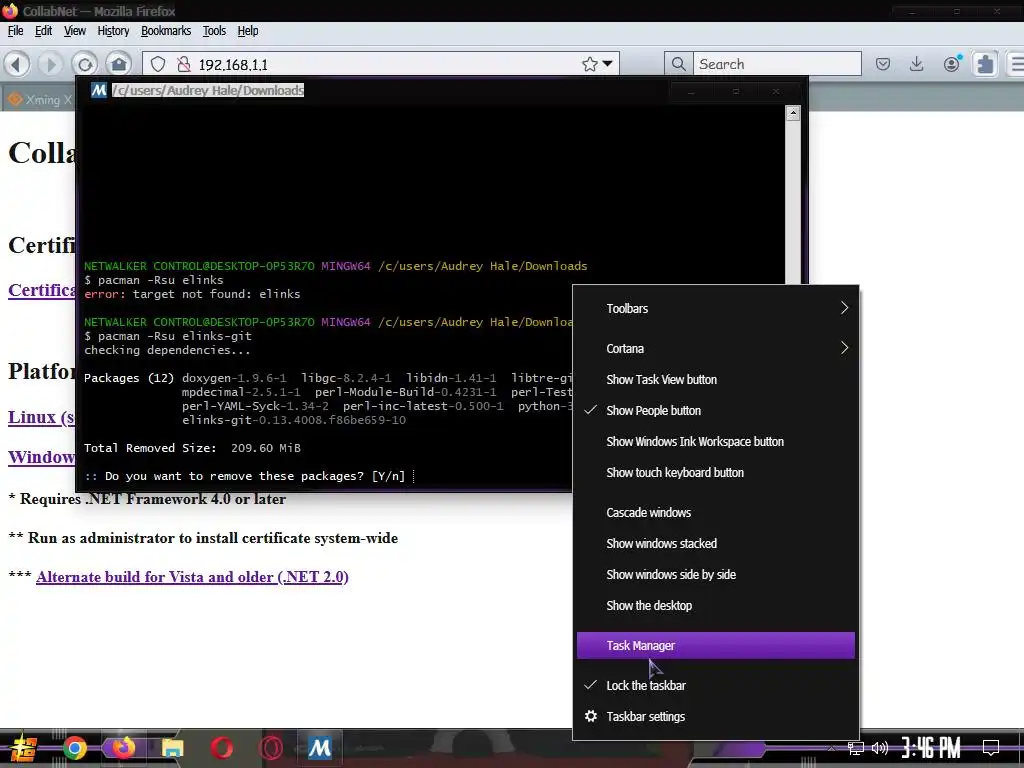
Task: Launch Opera GX outline icon in taskbar
Action: pos(270,748)
